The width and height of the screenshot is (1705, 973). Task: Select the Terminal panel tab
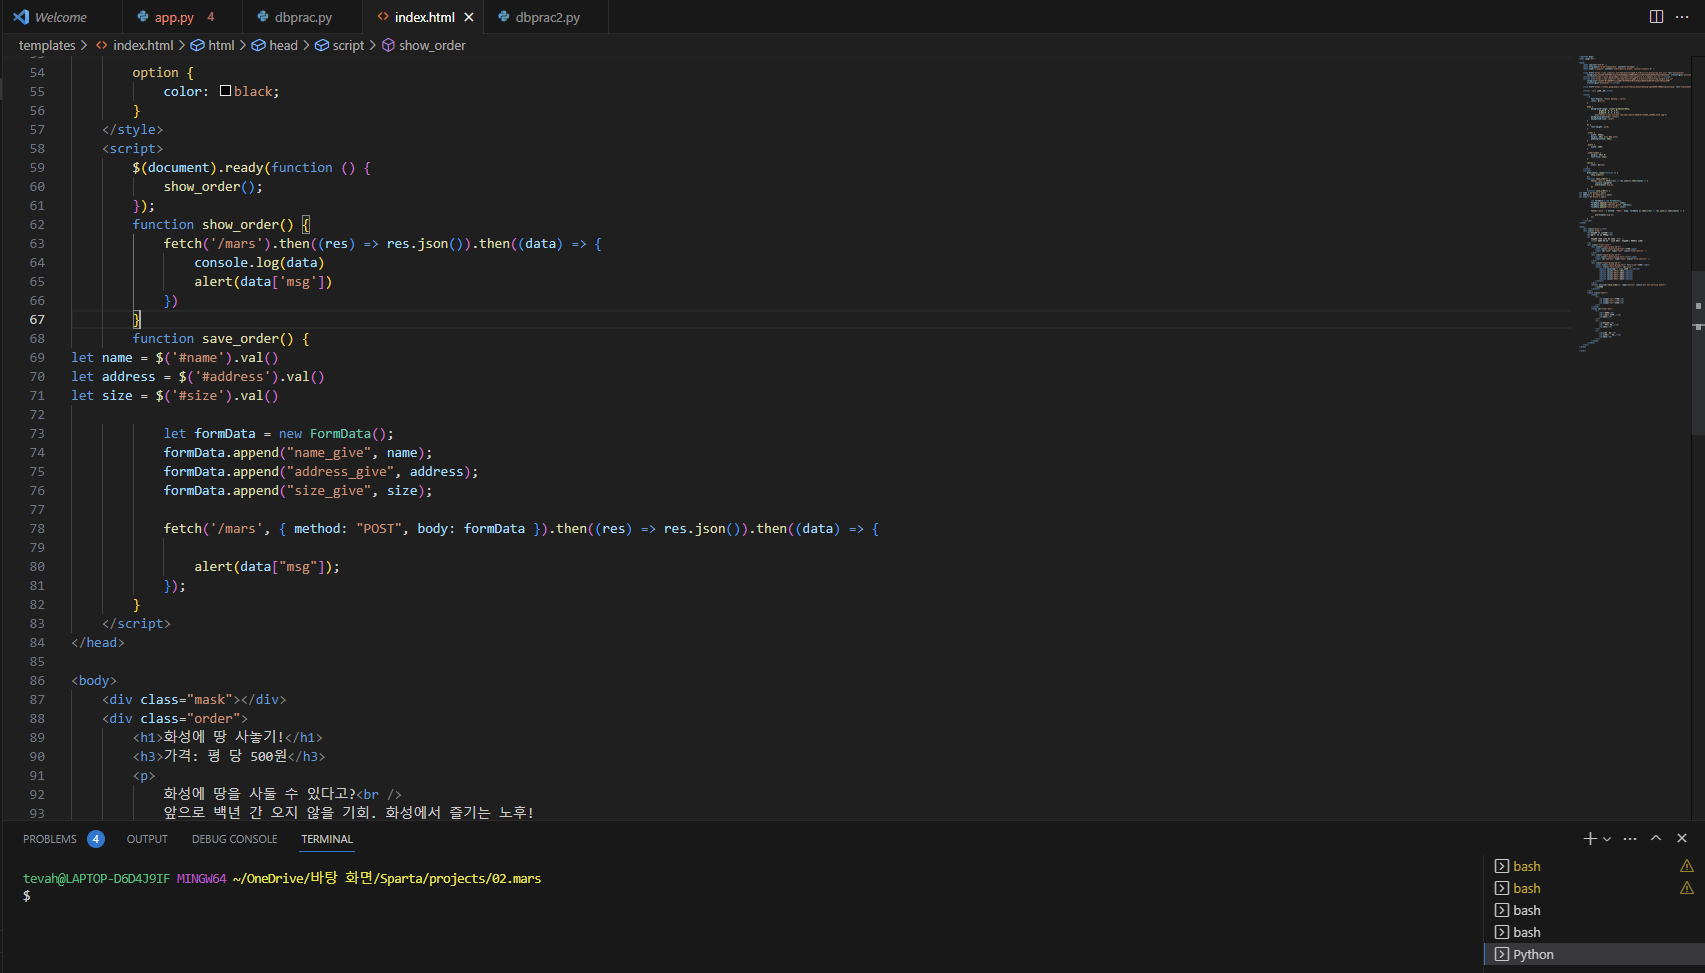pyautogui.click(x=327, y=839)
